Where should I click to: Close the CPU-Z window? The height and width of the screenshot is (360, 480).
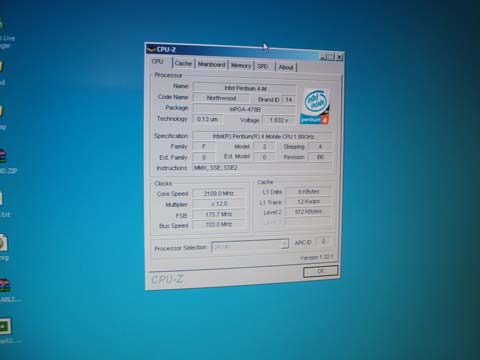click(339, 57)
